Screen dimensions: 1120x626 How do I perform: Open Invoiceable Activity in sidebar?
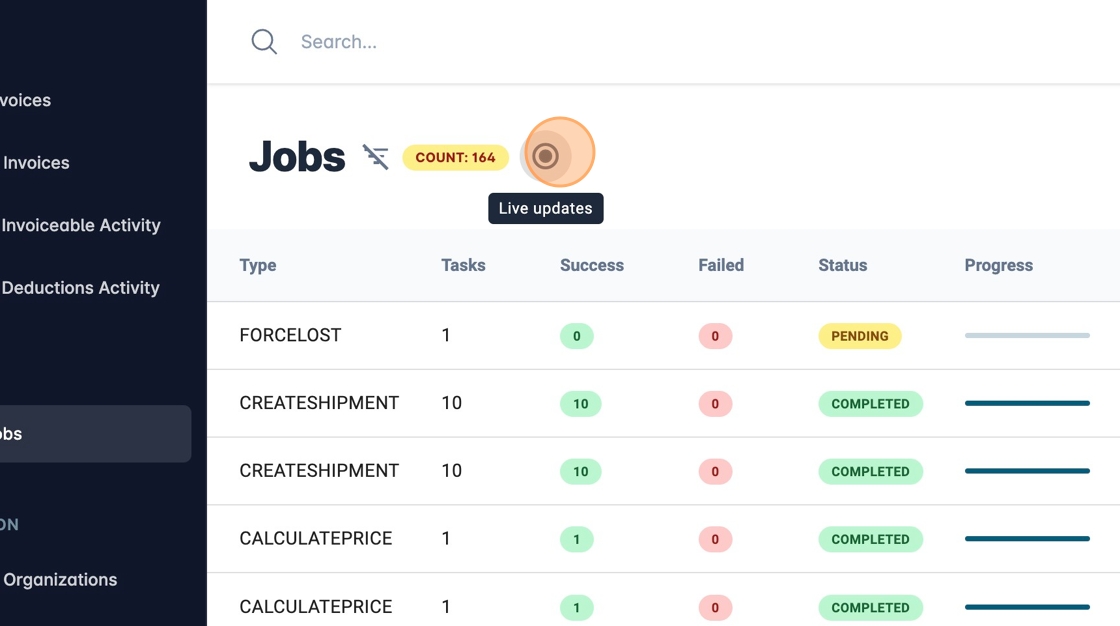point(81,225)
